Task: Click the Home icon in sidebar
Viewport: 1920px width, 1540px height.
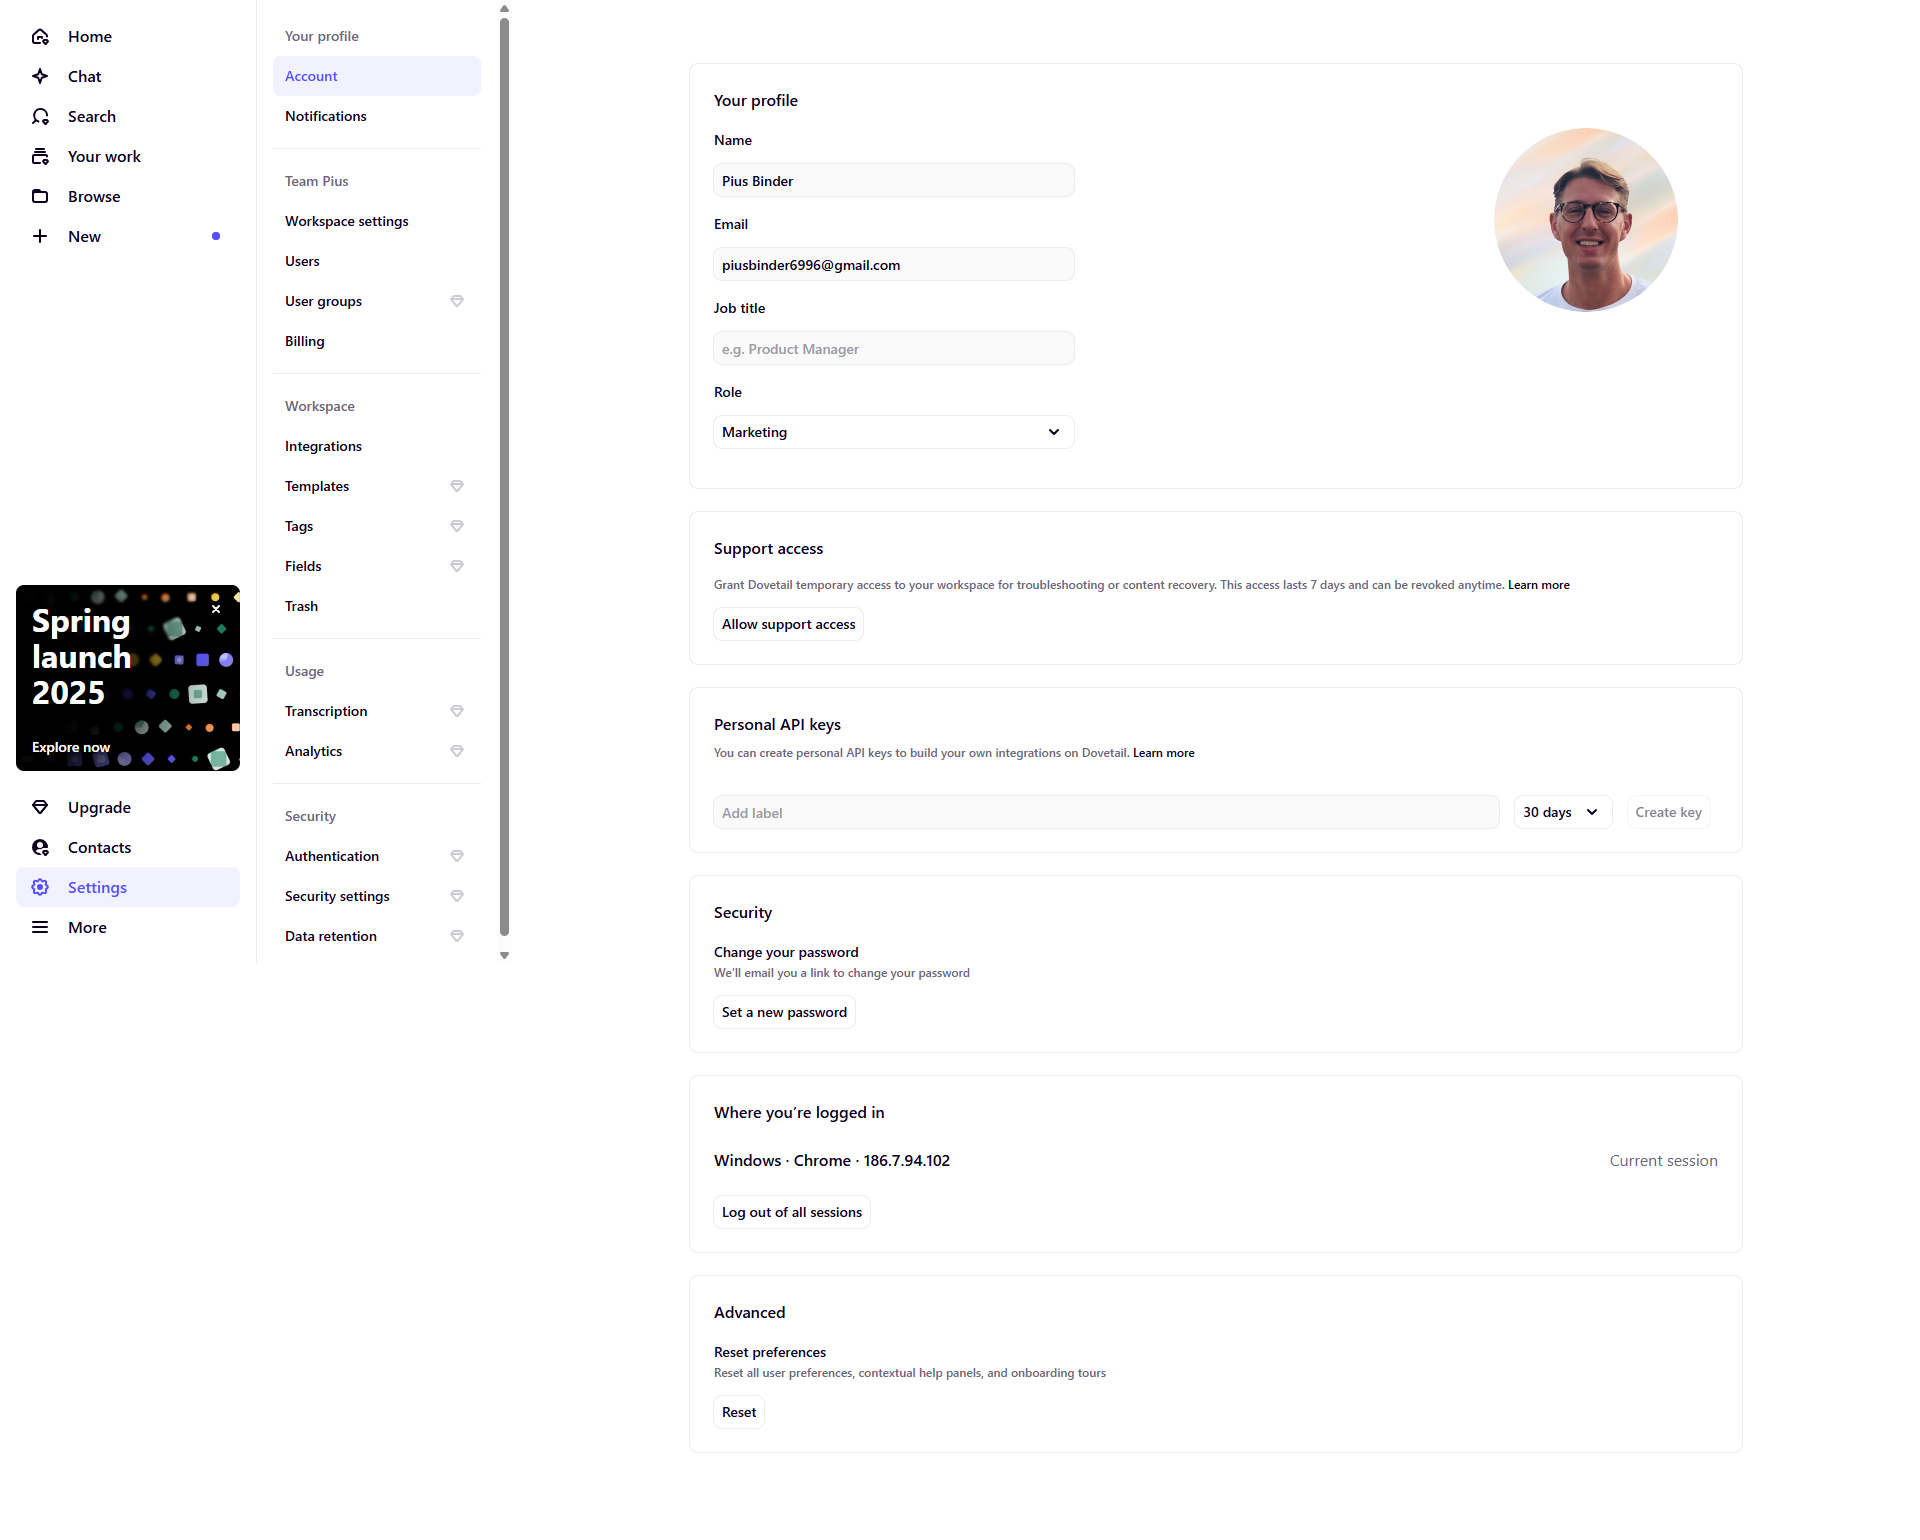Action: tap(40, 37)
